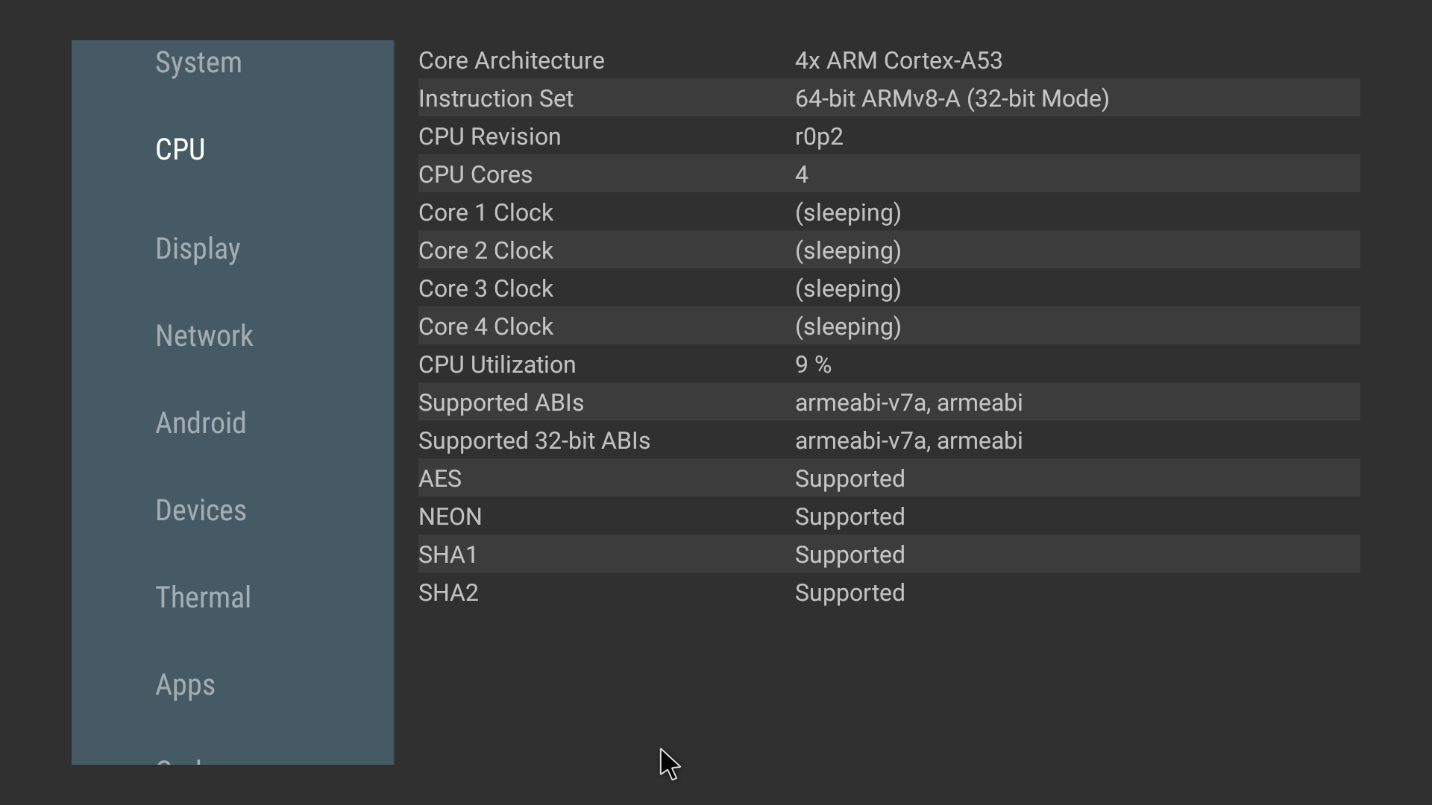Select the CPU sidebar item
Viewport: 1432px width, 805px height.
tap(180, 150)
